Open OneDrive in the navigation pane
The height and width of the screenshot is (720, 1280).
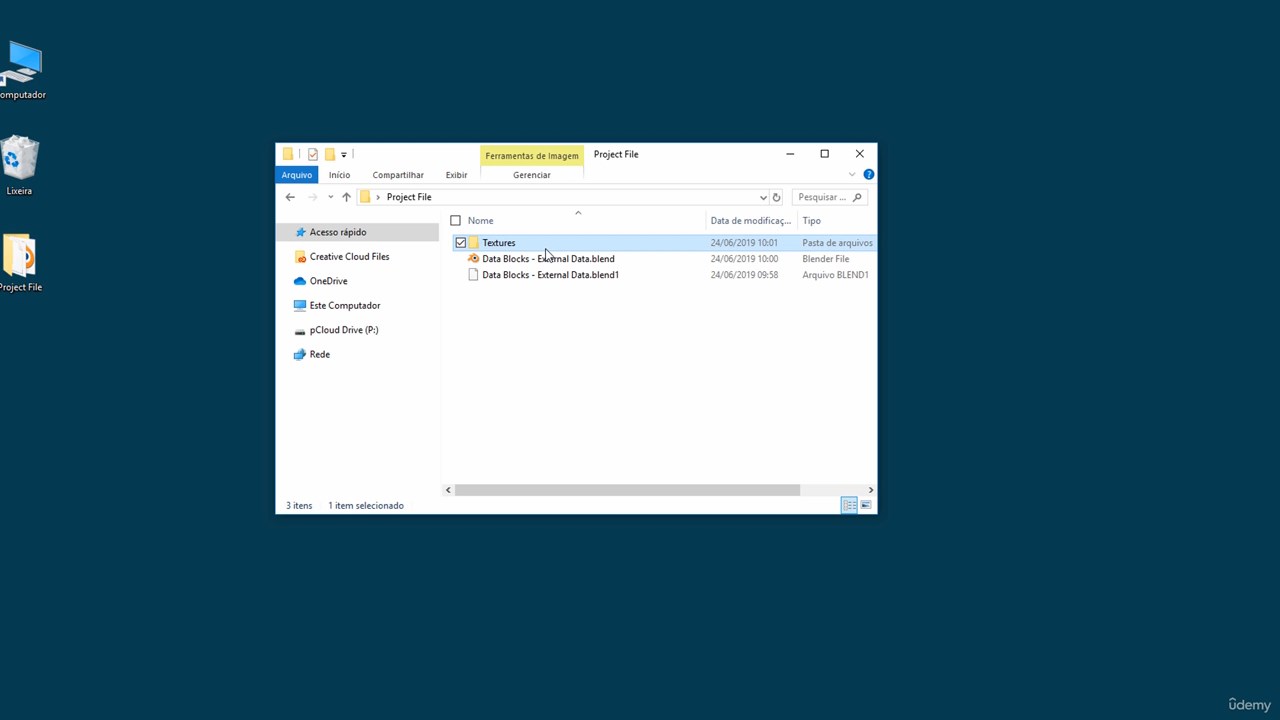[328, 281]
